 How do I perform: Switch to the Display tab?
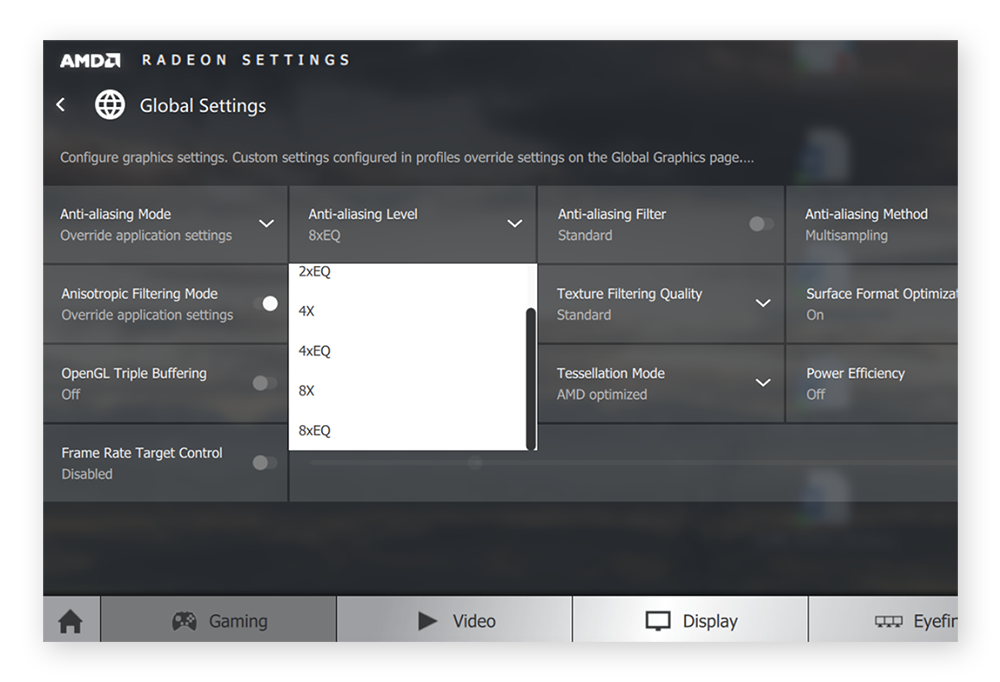[690, 619]
